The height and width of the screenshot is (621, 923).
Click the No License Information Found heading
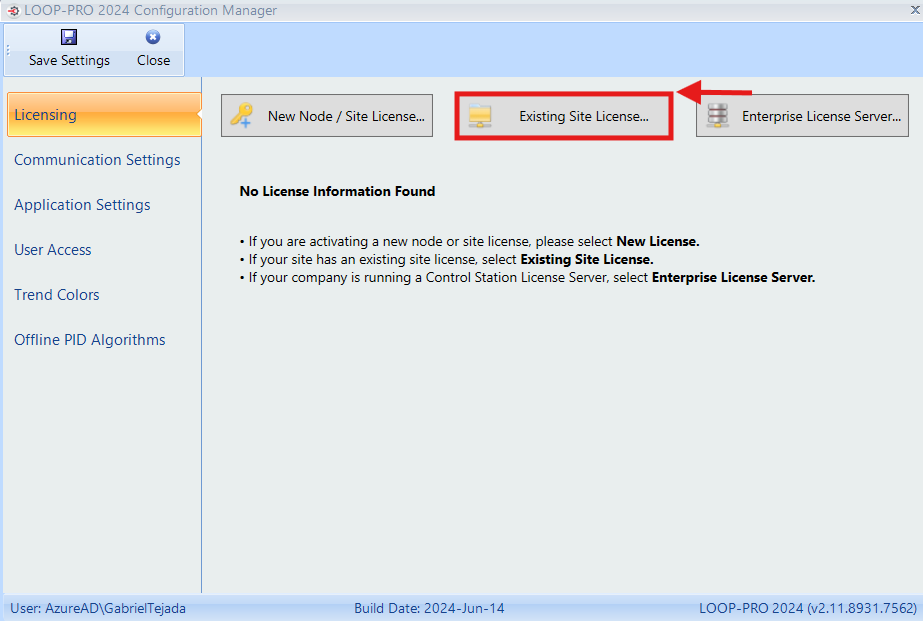pos(337,191)
